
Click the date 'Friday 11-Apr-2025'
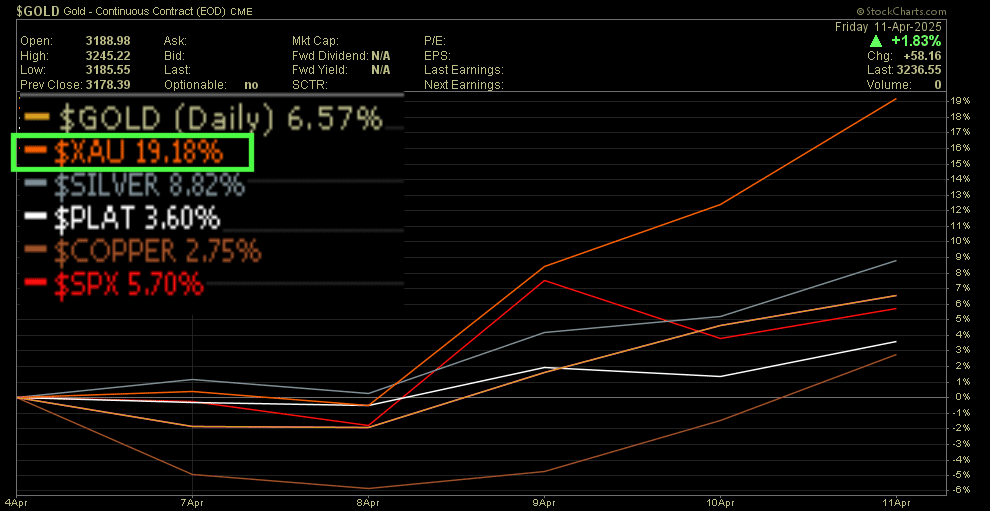[888, 27]
